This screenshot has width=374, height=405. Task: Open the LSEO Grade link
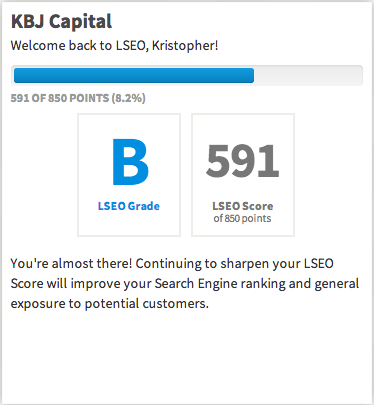pyautogui.click(x=129, y=206)
